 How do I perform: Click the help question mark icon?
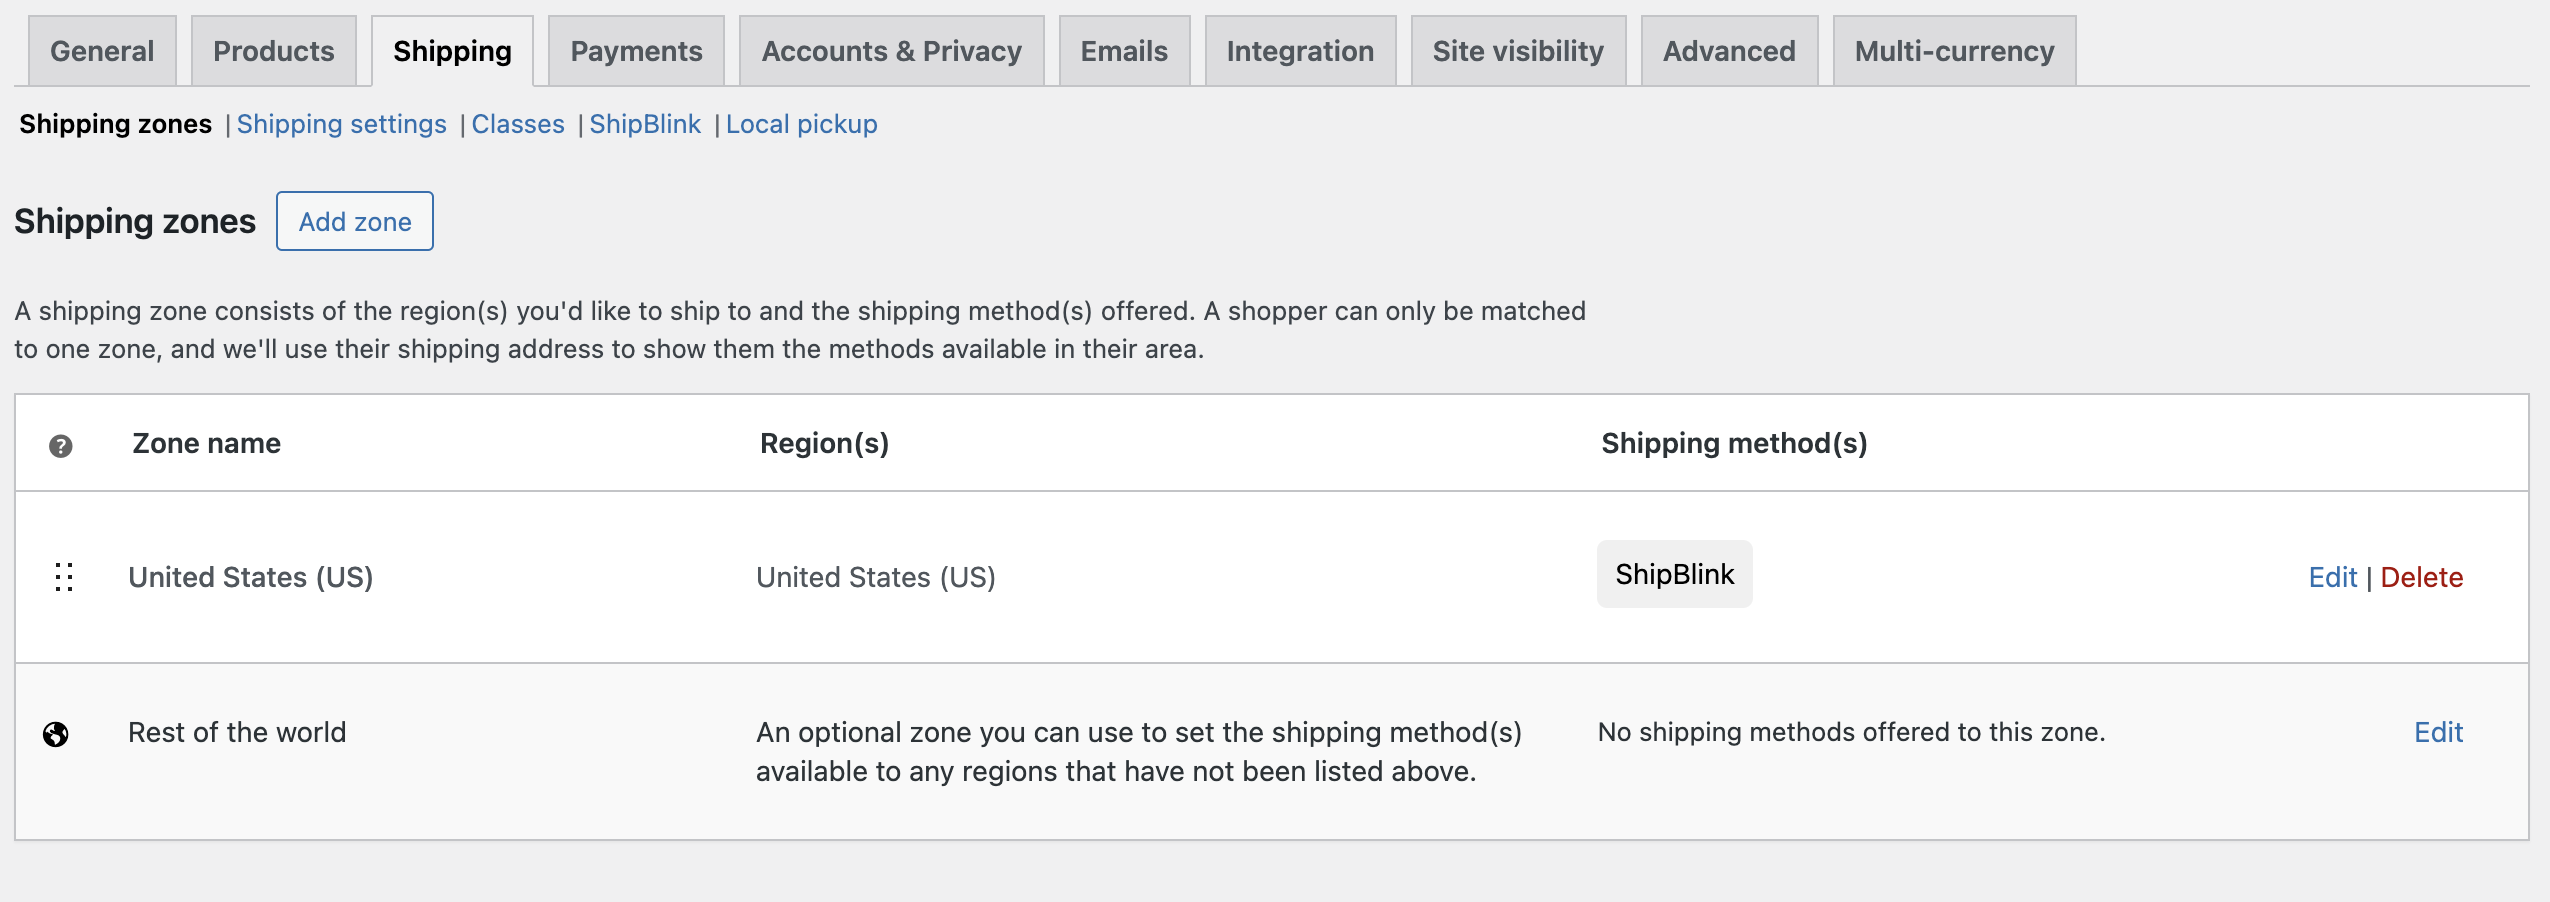[x=61, y=446]
